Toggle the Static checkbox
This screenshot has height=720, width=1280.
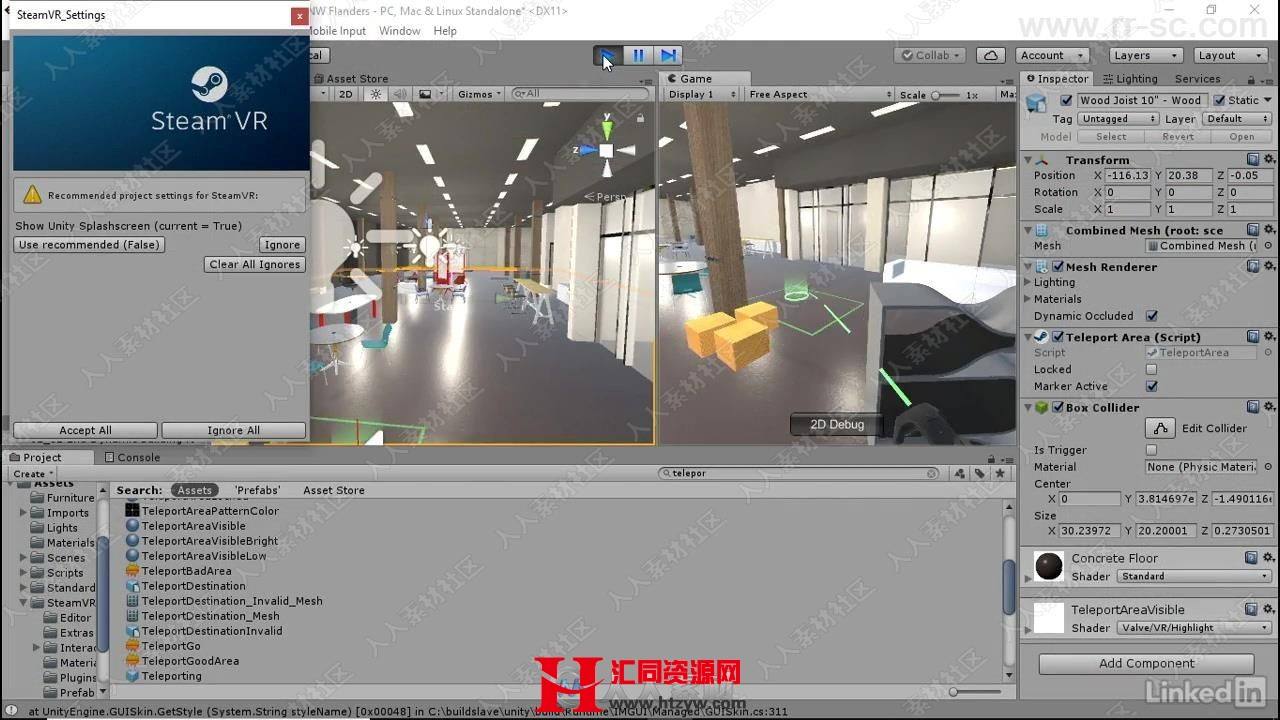(x=1219, y=100)
